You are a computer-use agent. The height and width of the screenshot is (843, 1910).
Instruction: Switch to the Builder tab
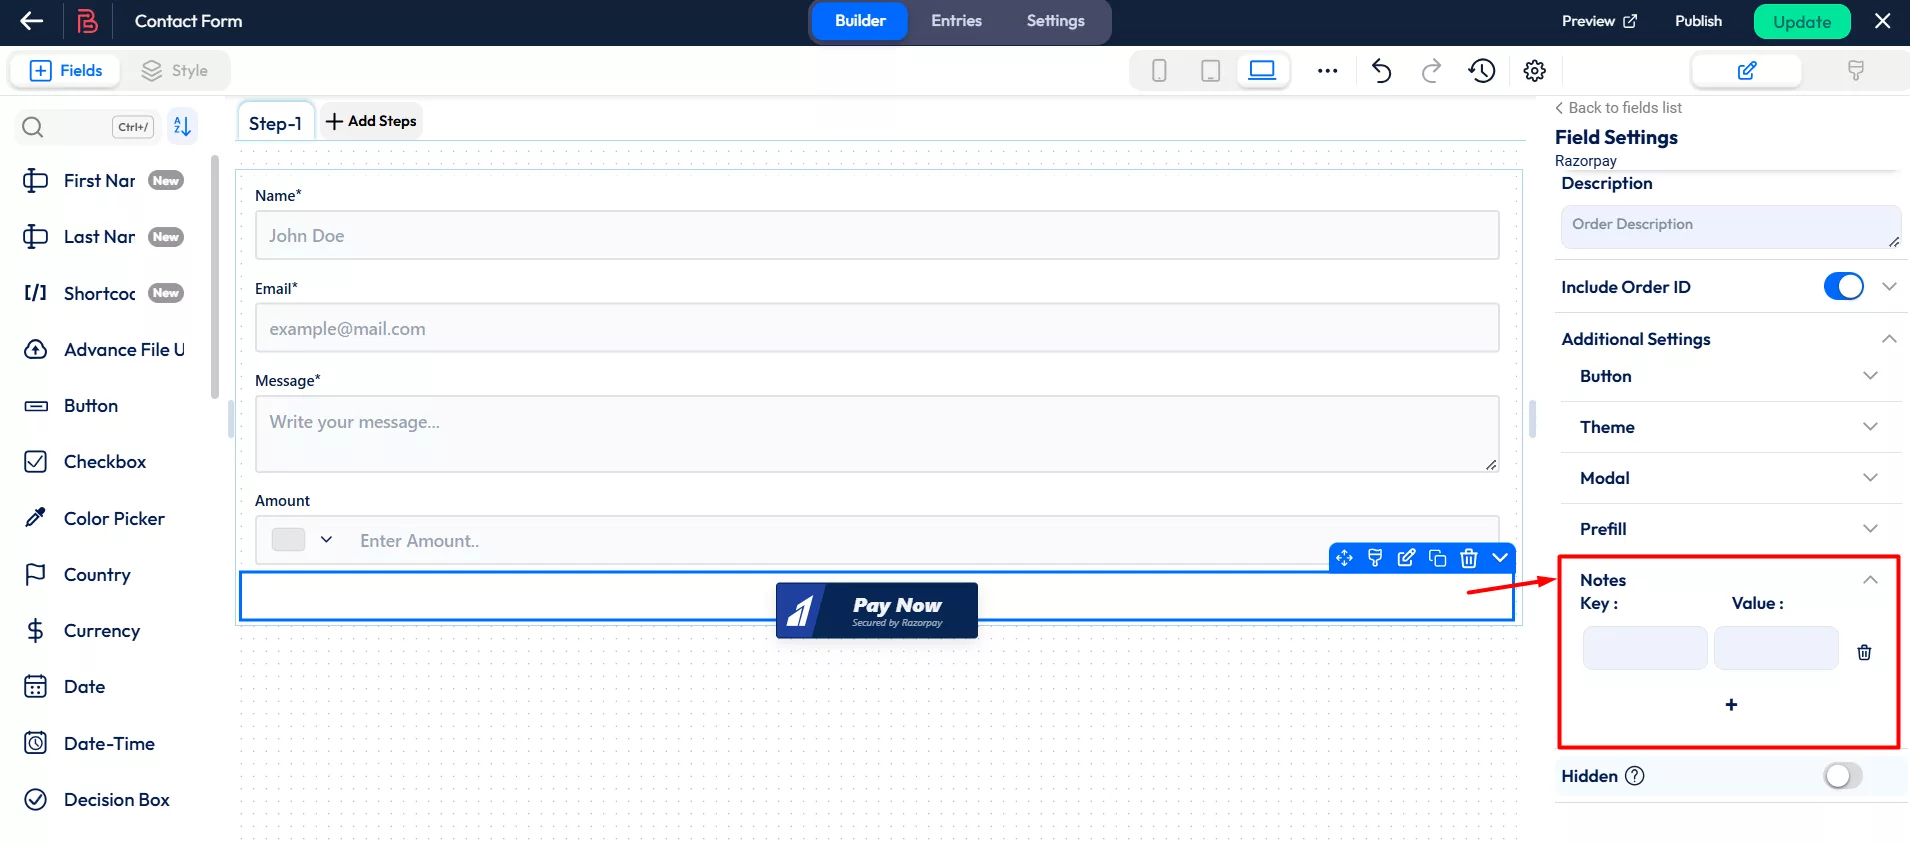click(x=860, y=21)
